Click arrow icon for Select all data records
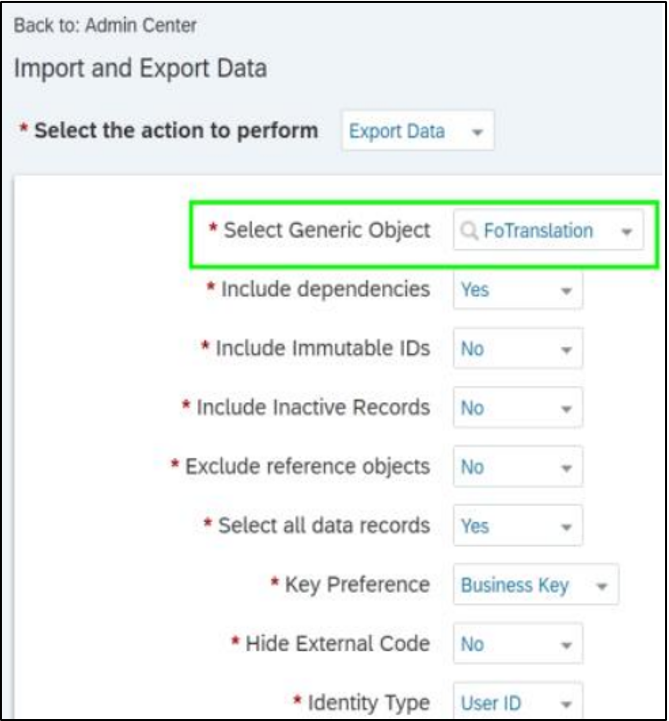Image resolution: width=669 pixels, height=721 pixels. coord(566,527)
